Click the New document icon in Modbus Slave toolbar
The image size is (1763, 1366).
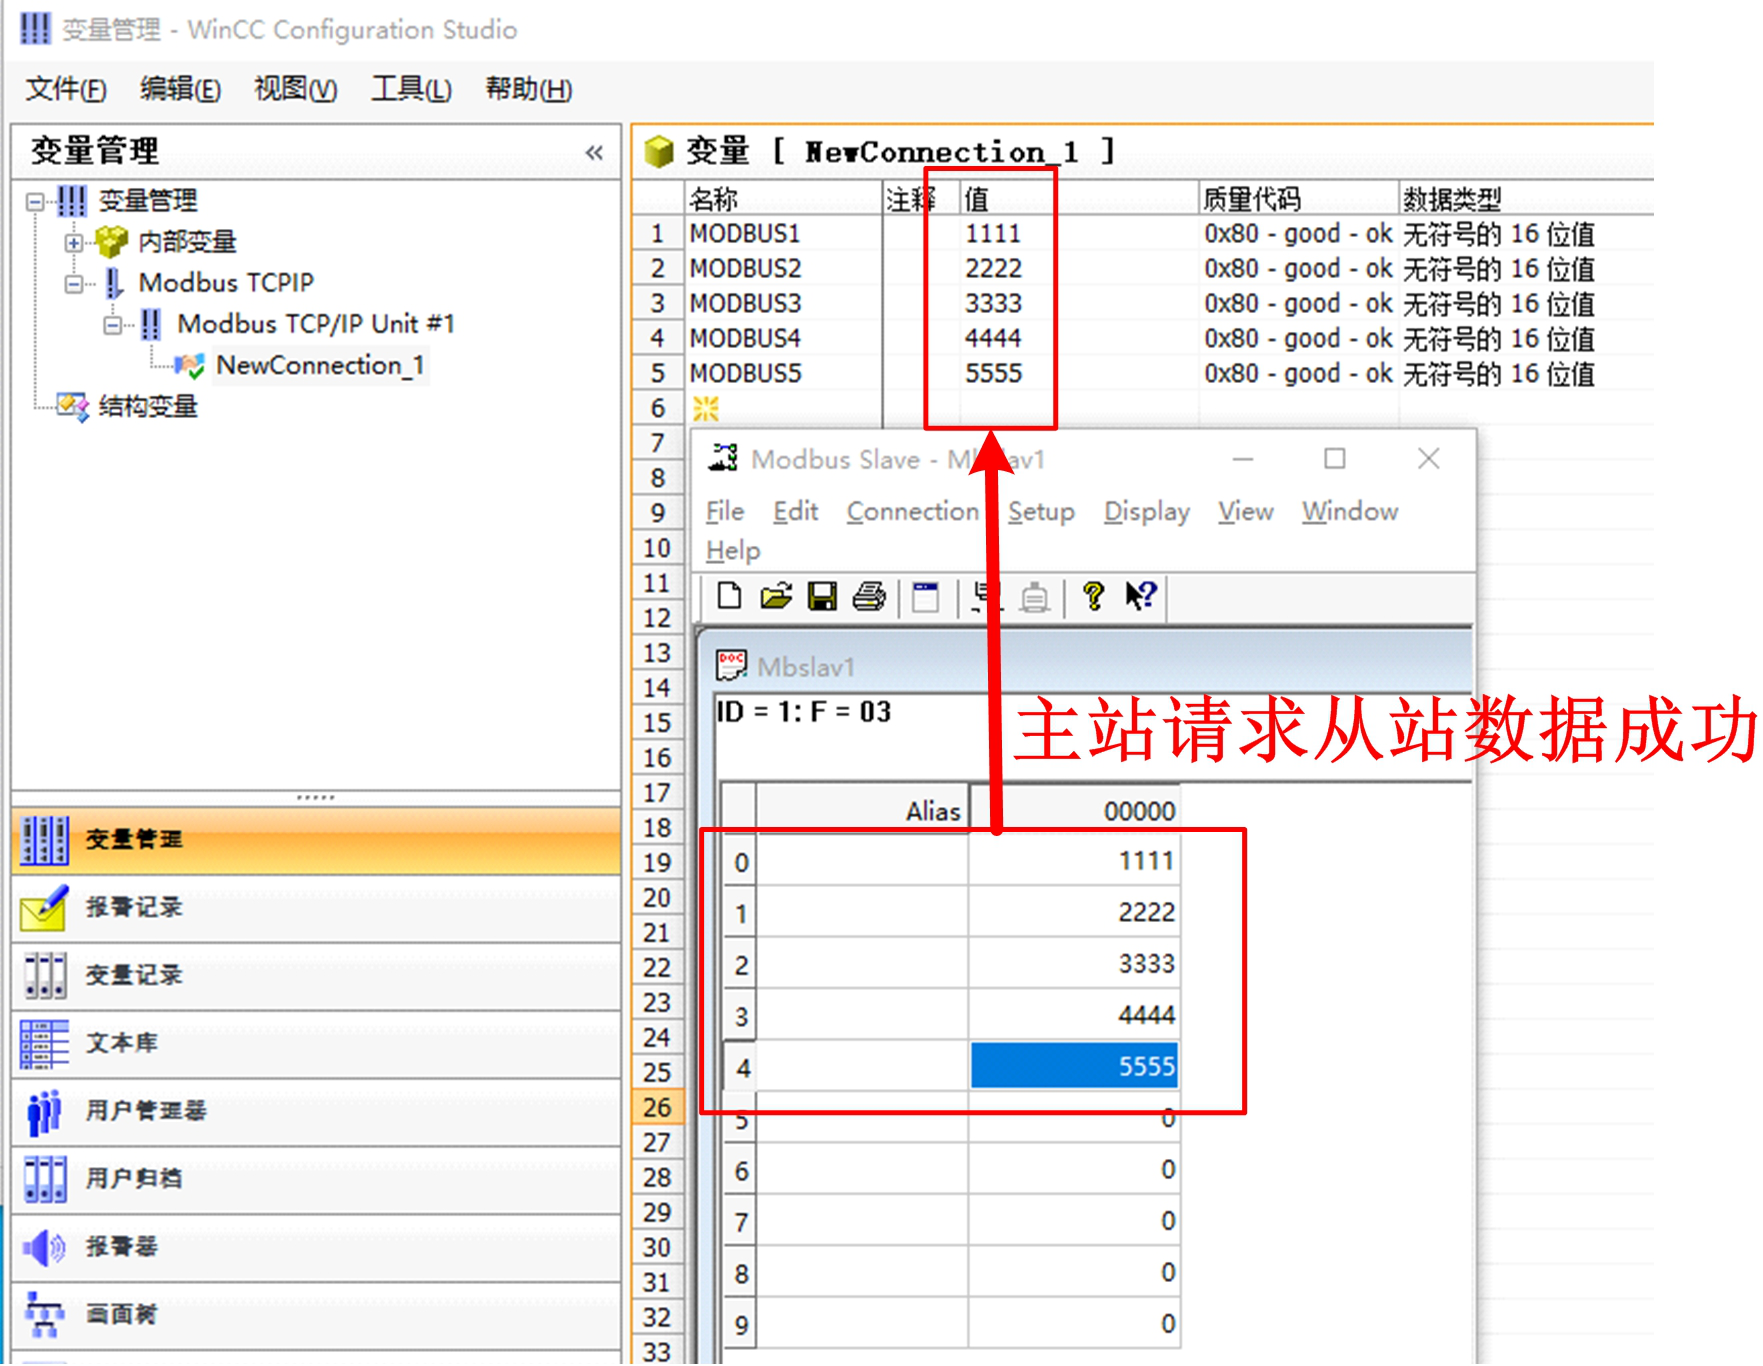[x=728, y=596]
